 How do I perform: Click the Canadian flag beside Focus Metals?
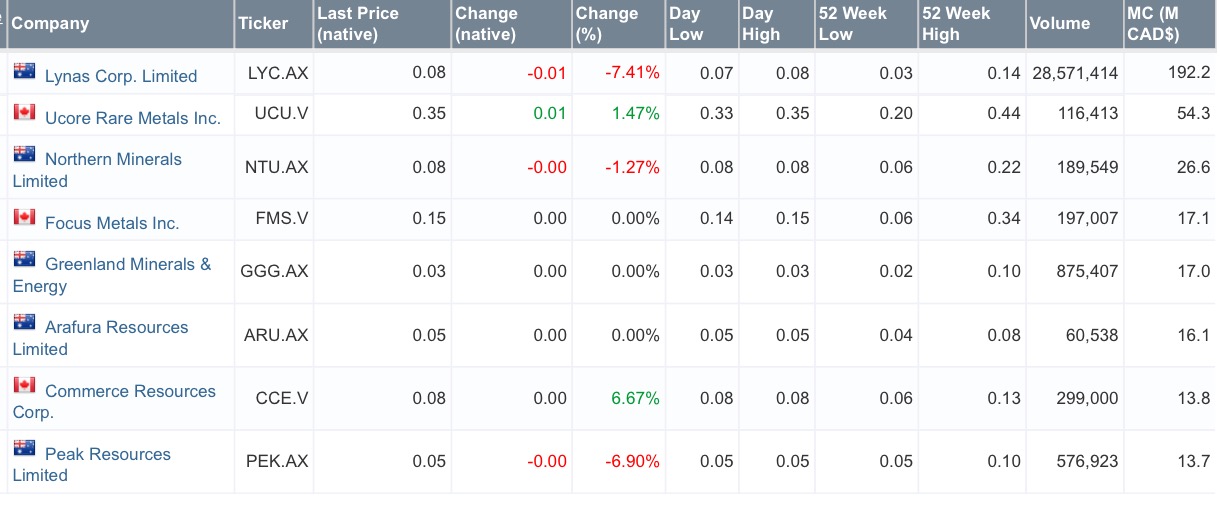pos(24,217)
